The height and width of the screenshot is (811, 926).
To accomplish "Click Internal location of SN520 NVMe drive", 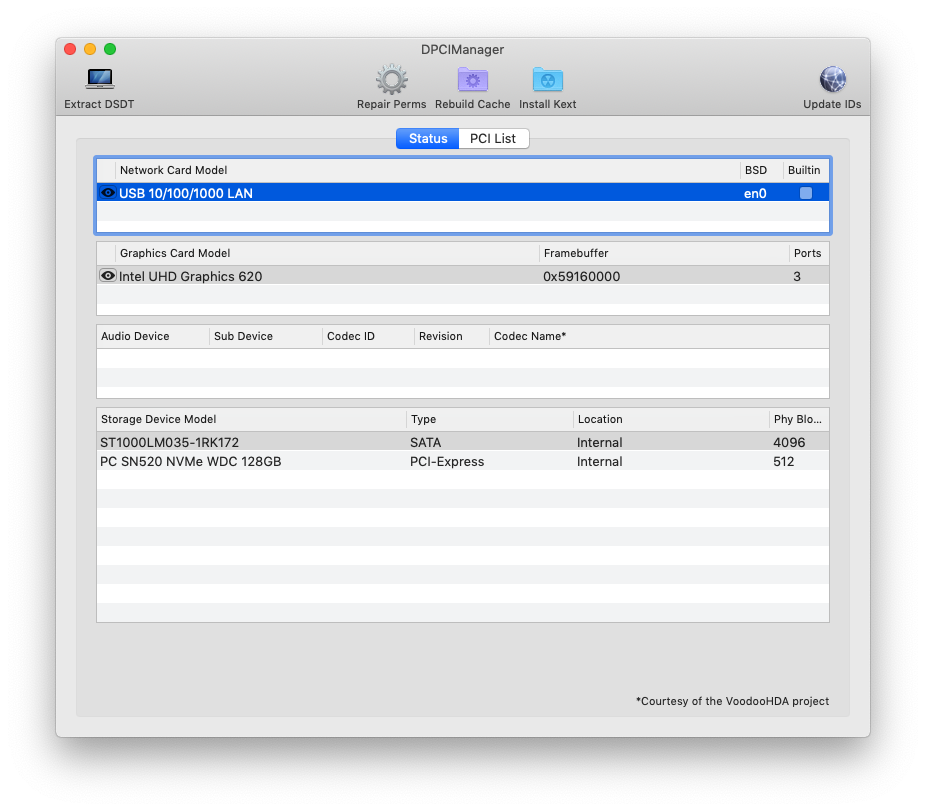I will pos(599,461).
